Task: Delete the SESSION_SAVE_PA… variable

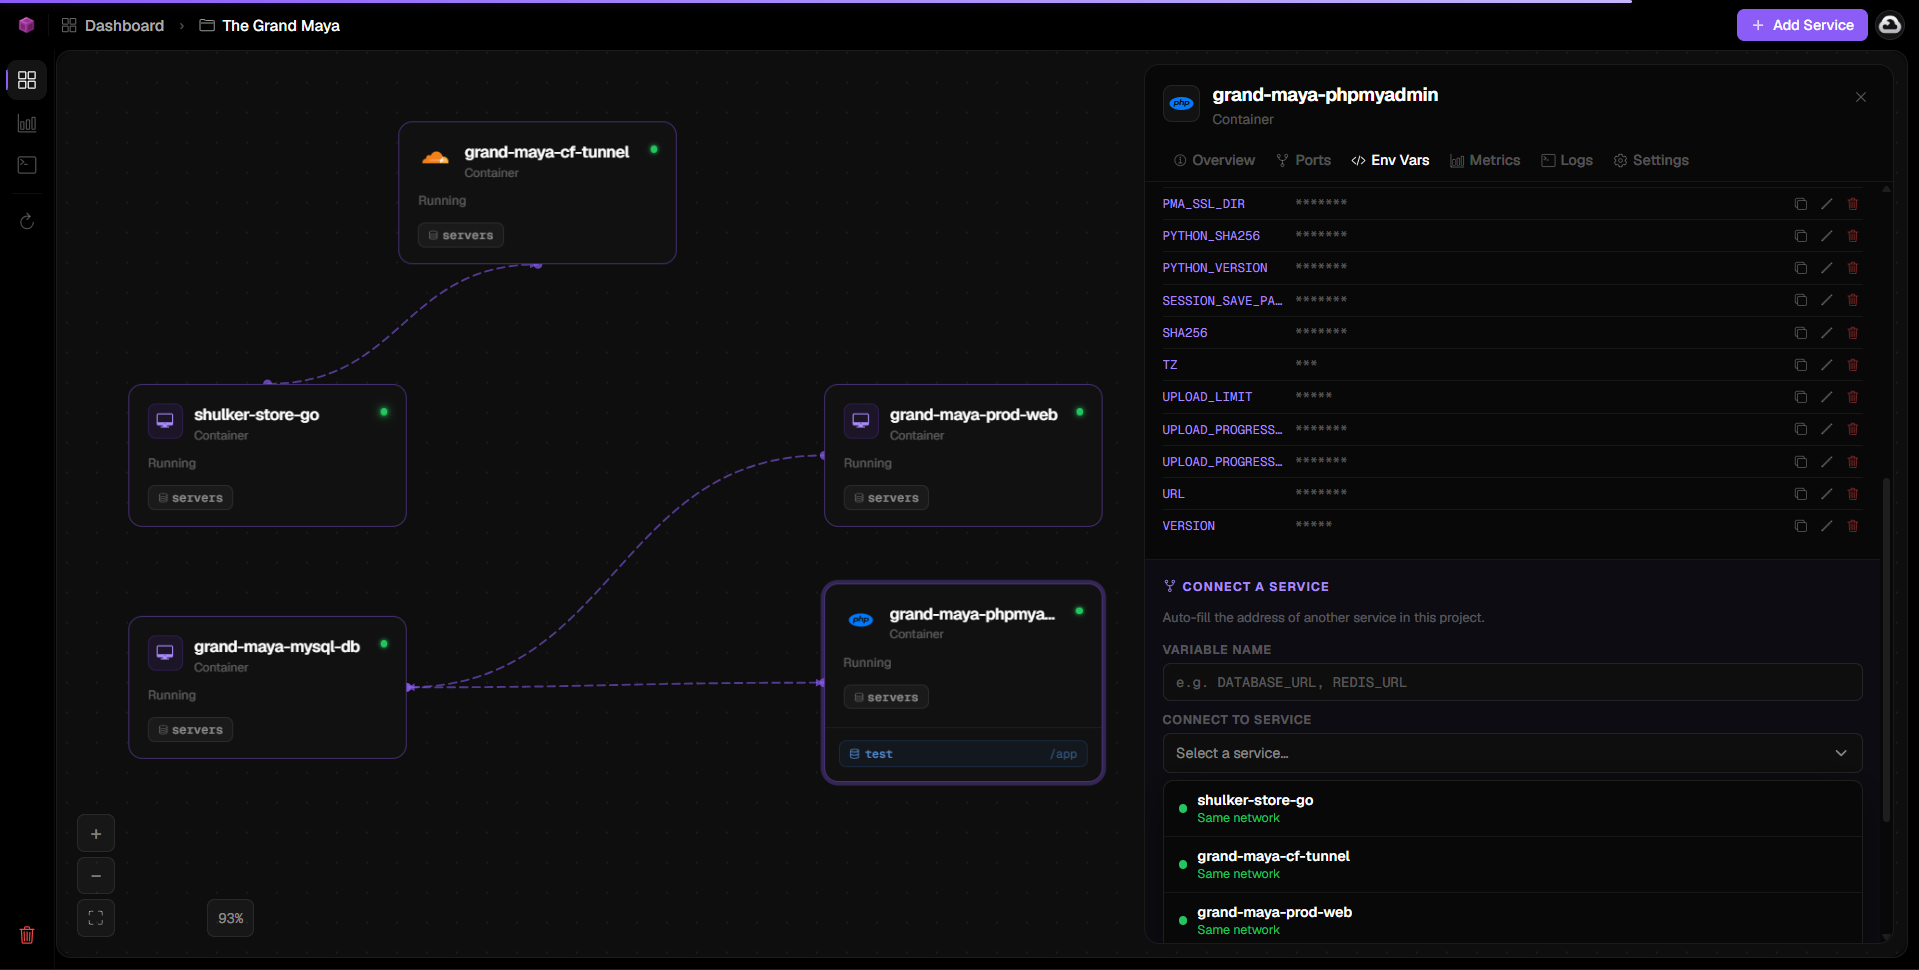Action: pyautogui.click(x=1852, y=300)
